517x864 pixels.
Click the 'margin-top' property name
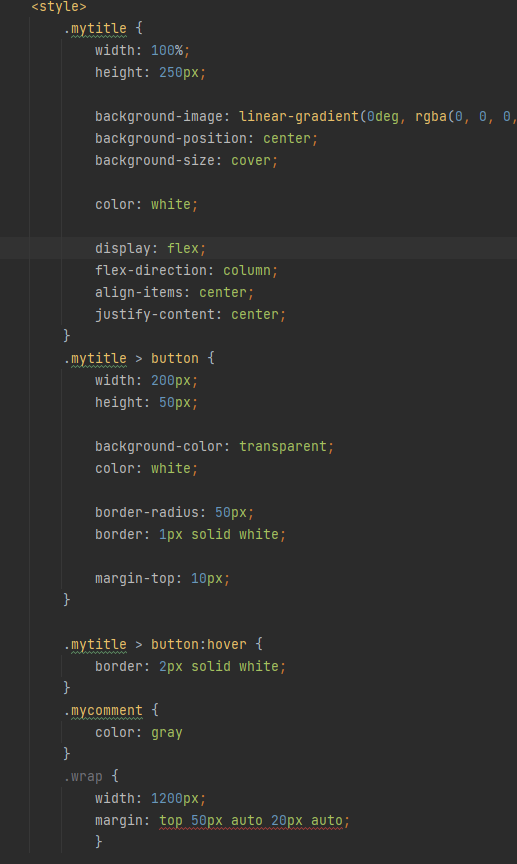(x=135, y=579)
